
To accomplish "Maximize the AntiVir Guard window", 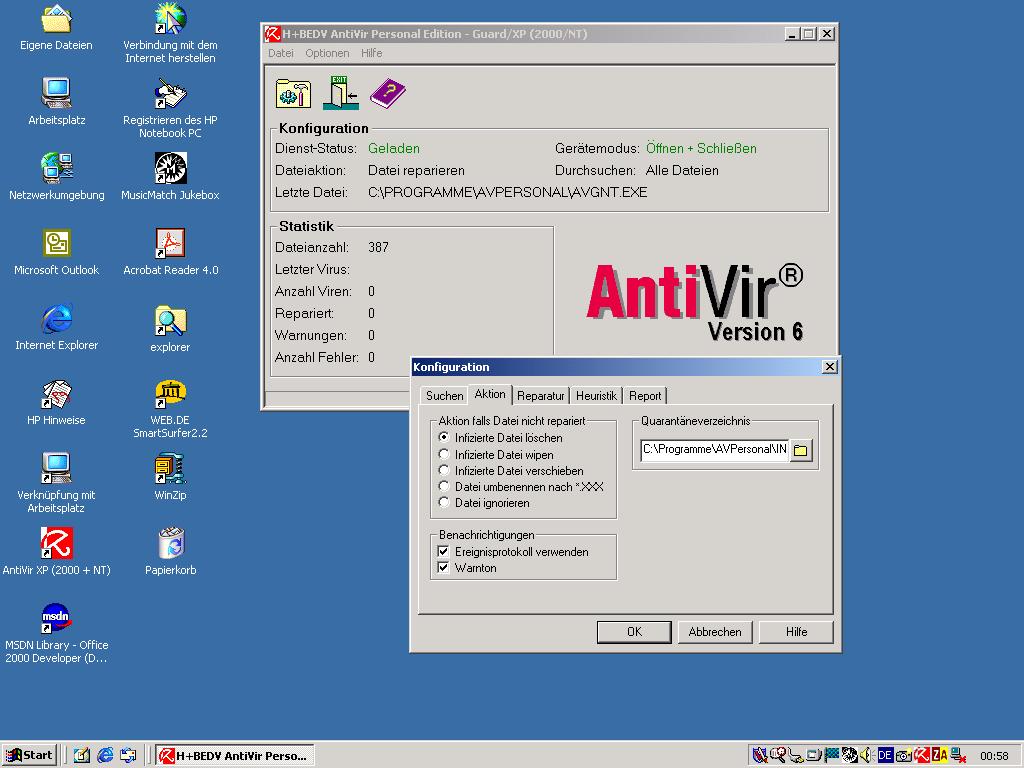I will coord(808,33).
